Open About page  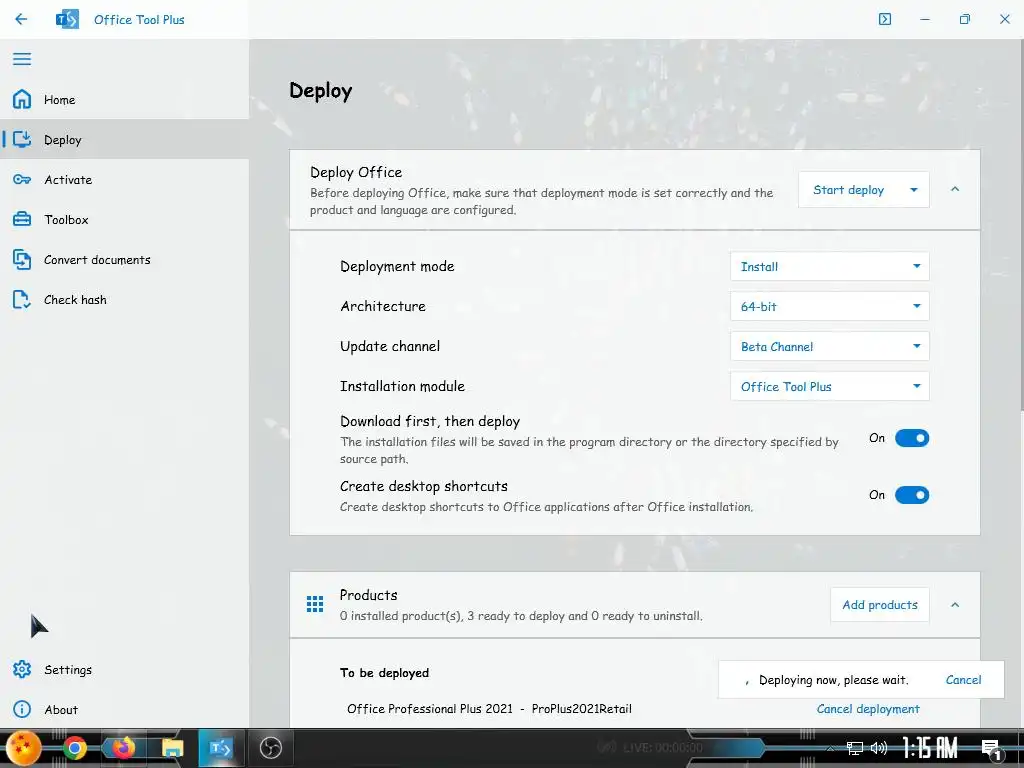(x=124, y=709)
